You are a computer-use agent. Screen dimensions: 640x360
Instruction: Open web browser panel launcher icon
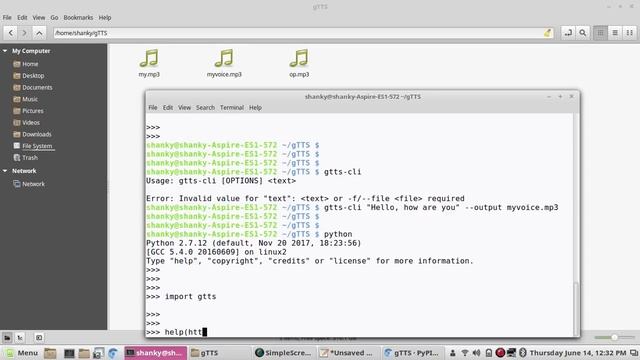pyautogui.click(x=113, y=353)
